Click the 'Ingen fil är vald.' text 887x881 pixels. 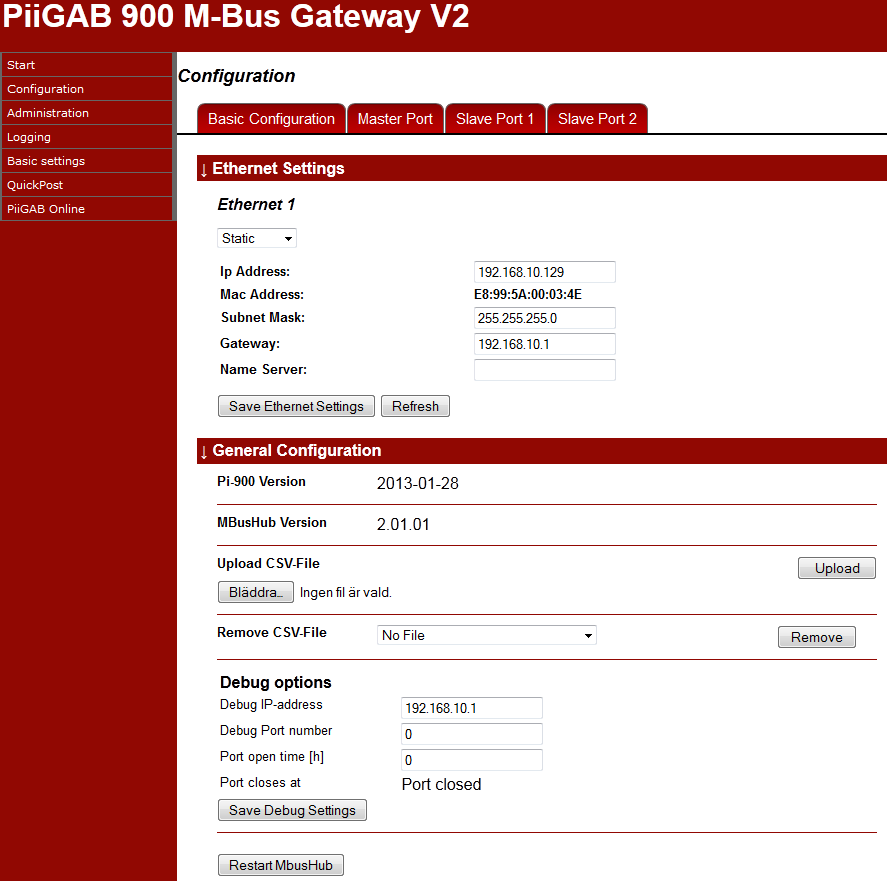coord(346,592)
